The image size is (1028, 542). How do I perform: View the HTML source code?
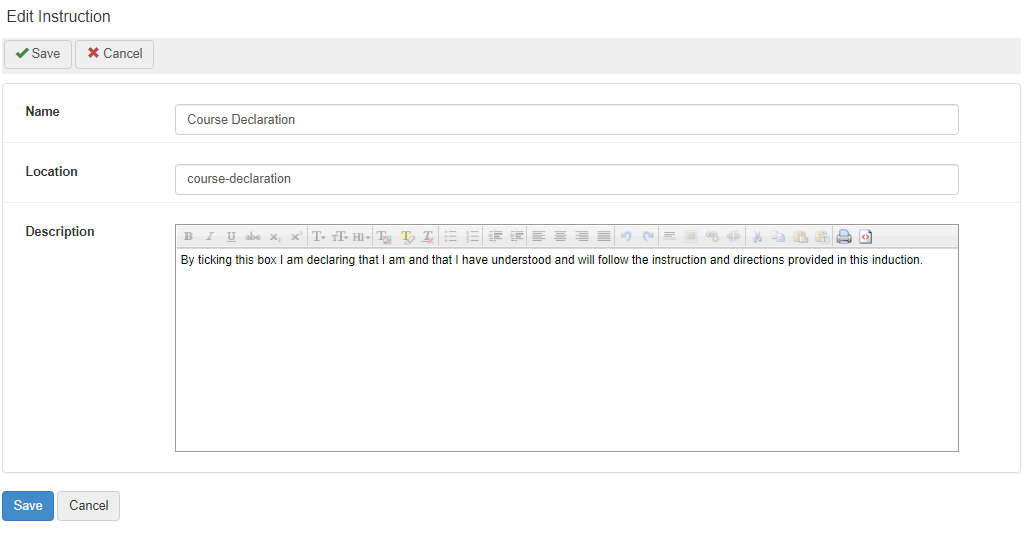coord(866,237)
